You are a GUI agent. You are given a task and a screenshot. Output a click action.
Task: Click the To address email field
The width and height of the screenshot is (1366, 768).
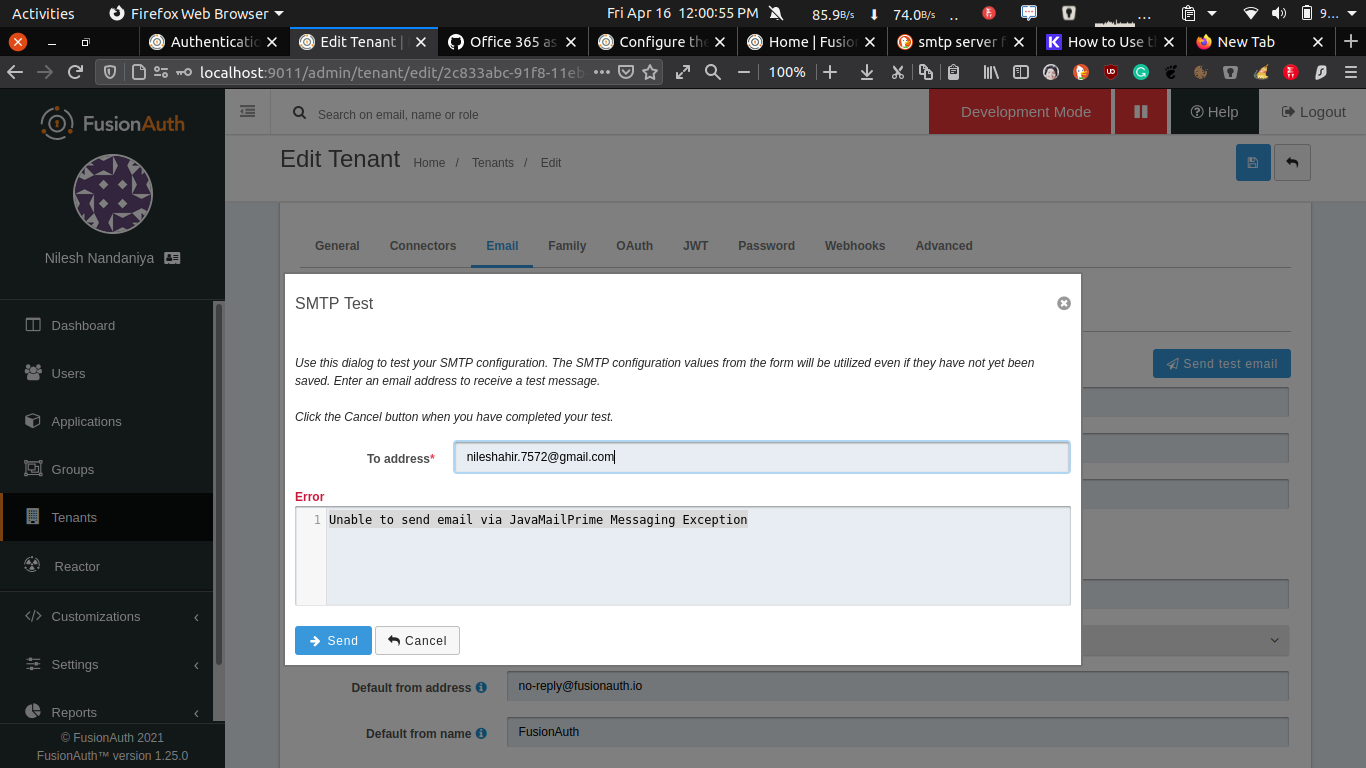(762, 457)
